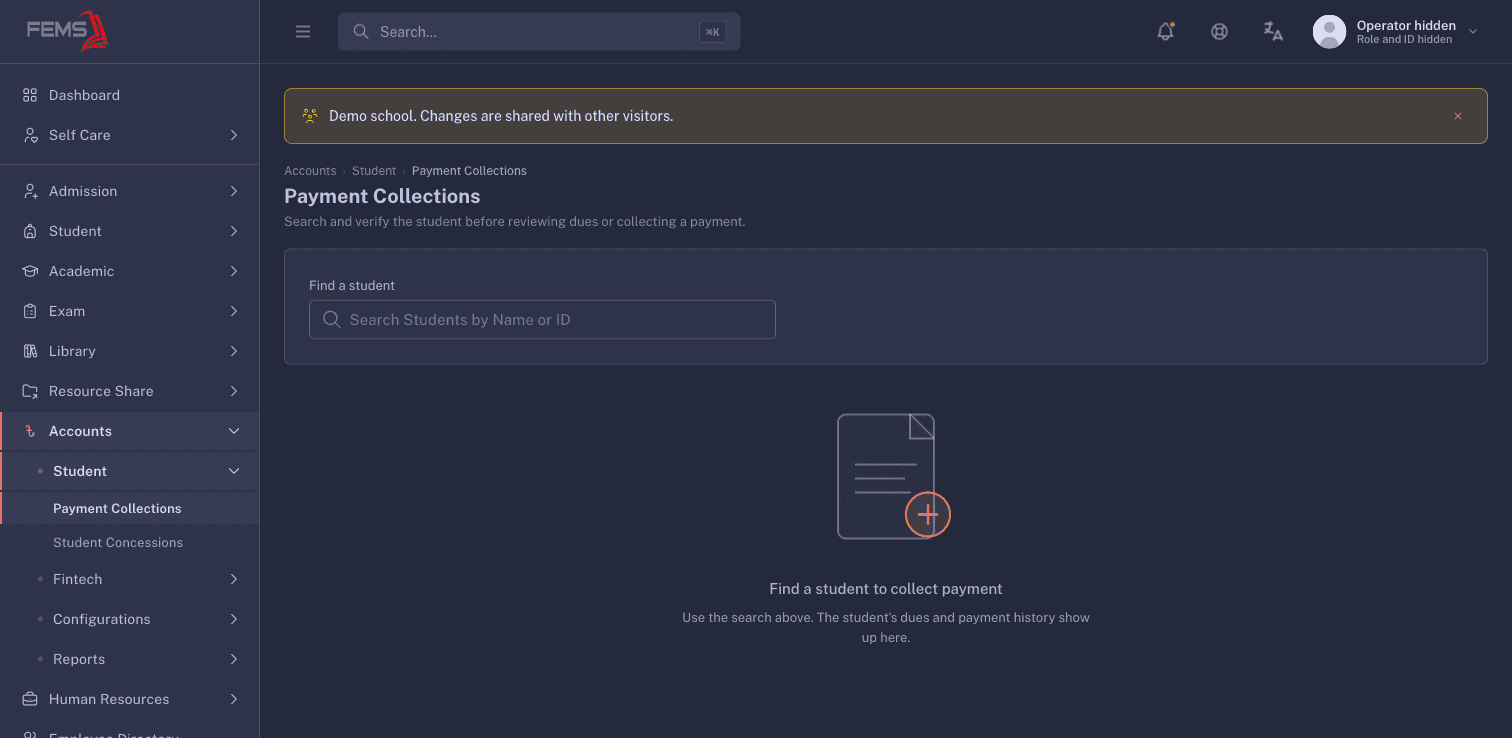Open the Library menu item

130,351
